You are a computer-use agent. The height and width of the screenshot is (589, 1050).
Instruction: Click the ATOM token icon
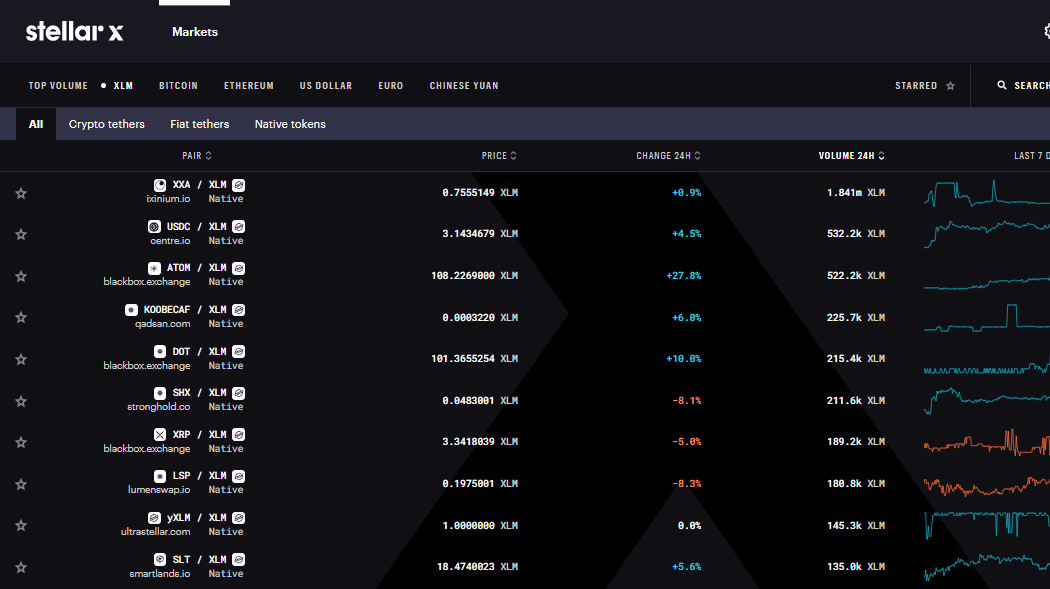point(152,268)
